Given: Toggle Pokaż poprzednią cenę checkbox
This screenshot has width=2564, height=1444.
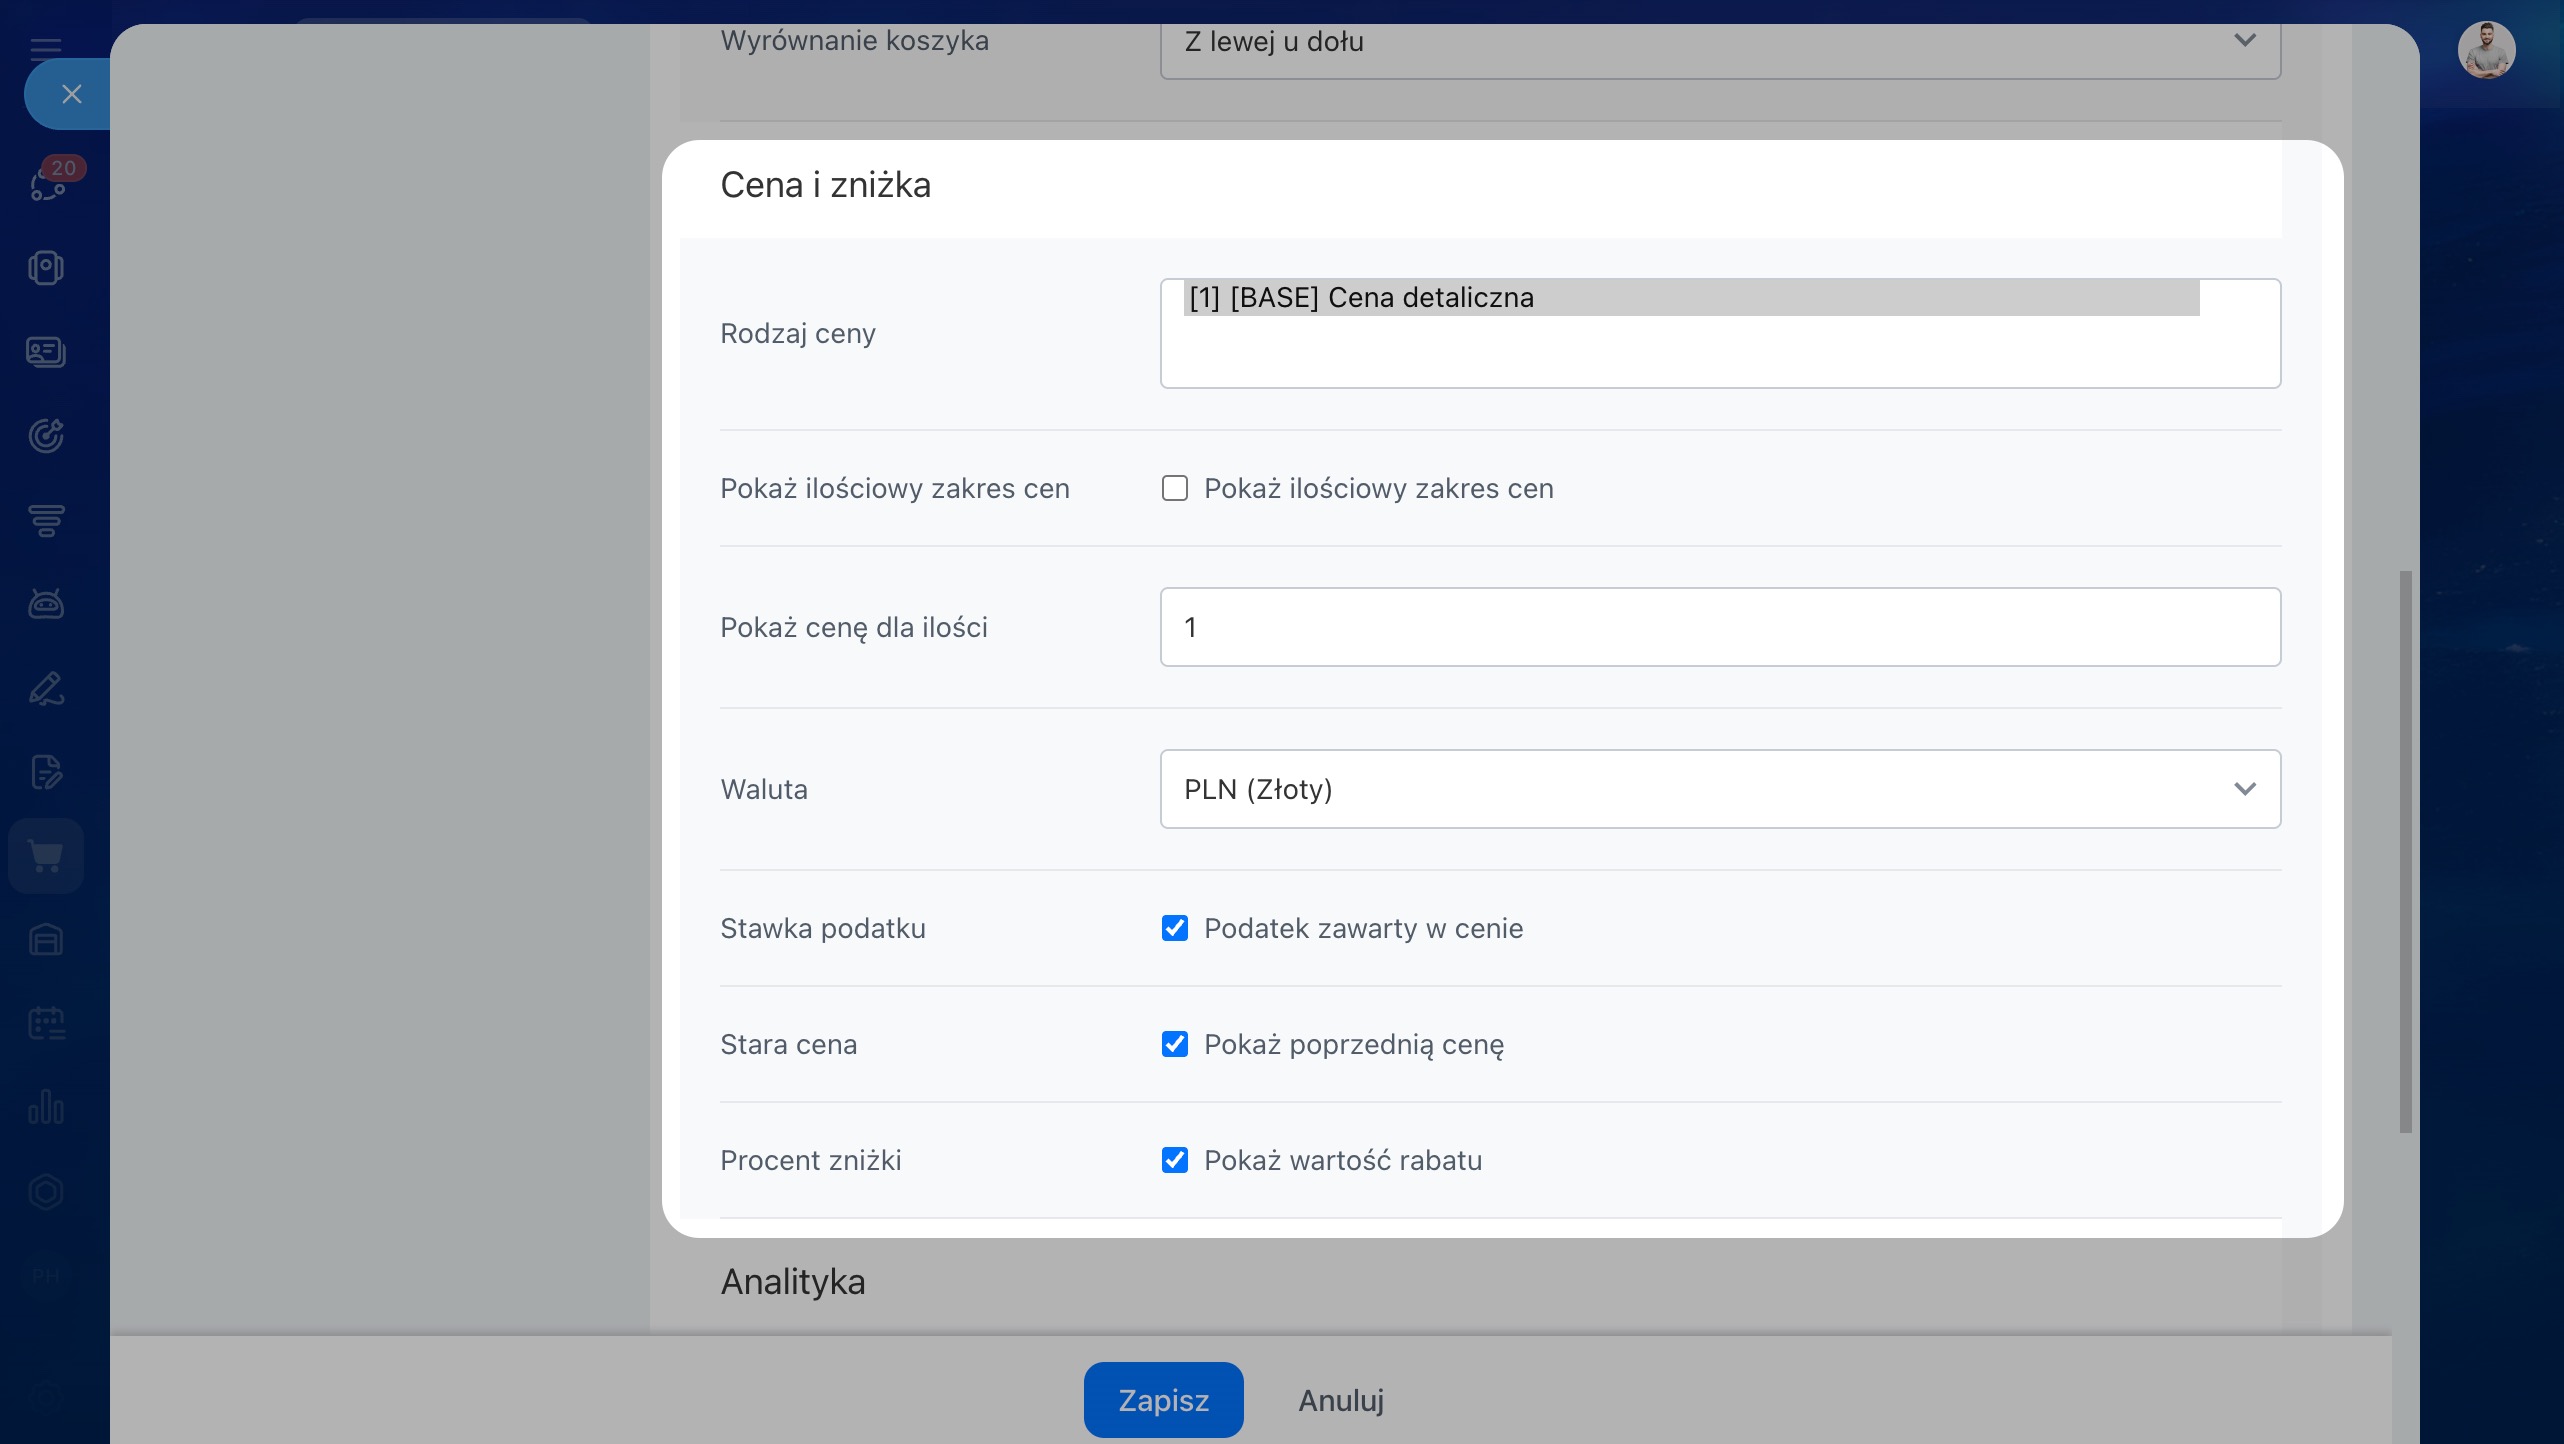Looking at the screenshot, I should (1175, 1044).
